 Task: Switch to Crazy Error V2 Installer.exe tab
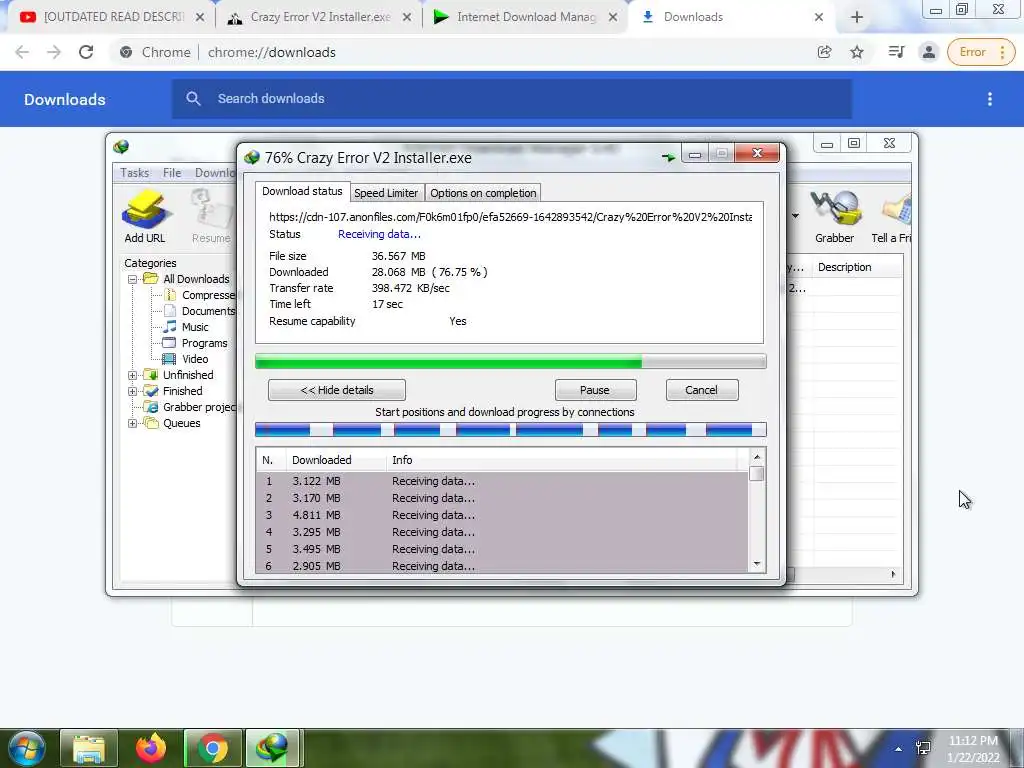pos(319,17)
